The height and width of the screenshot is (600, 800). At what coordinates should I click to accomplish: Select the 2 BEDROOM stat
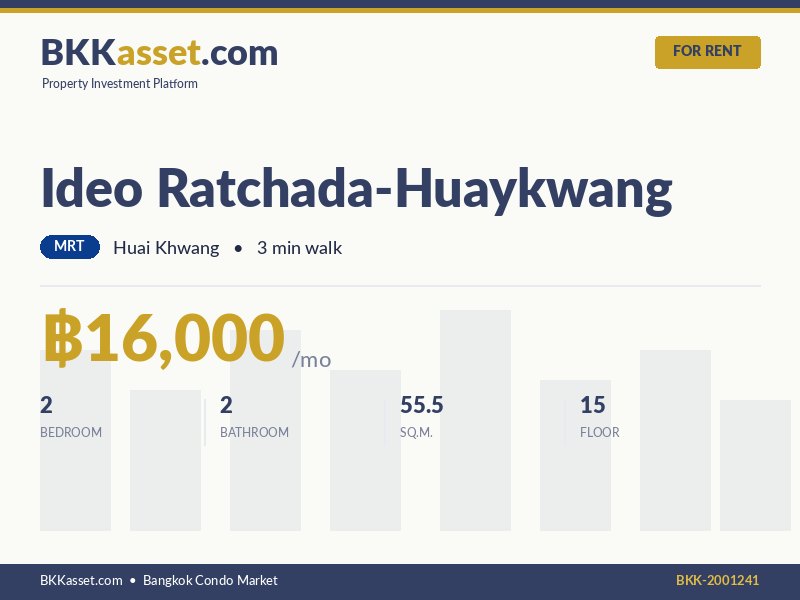tap(71, 417)
